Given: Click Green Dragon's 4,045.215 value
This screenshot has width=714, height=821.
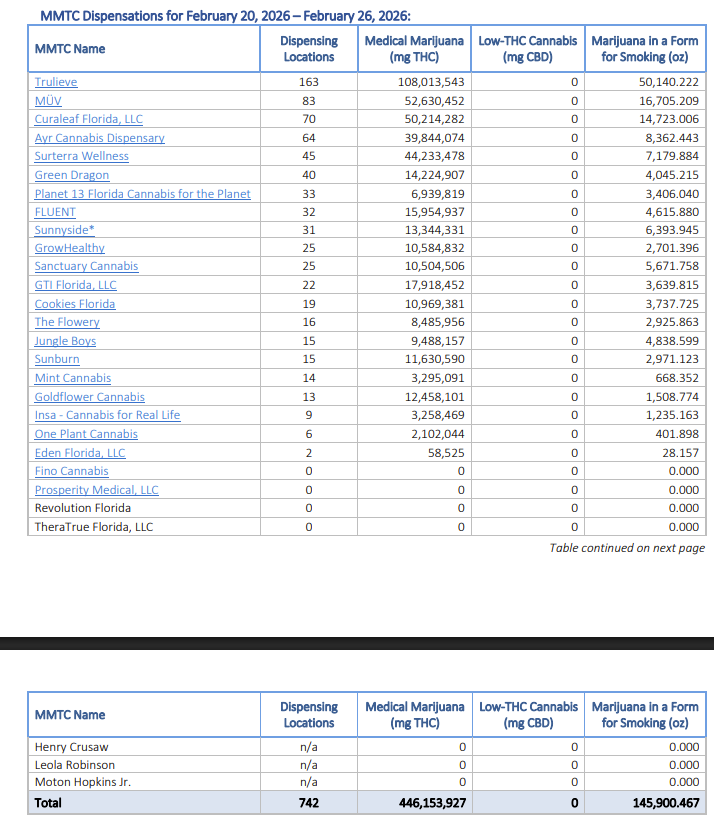Looking at the screenshot, I should 672,175.
